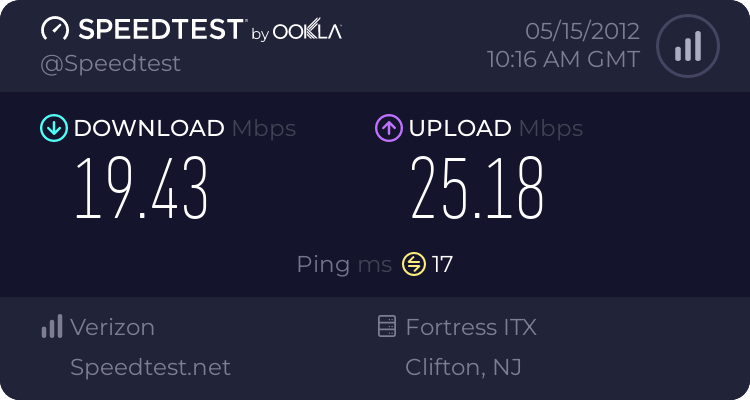Click the Verizon signal bars icon
The height and width of the screenshot is (400, 750).
coord(51,327)
